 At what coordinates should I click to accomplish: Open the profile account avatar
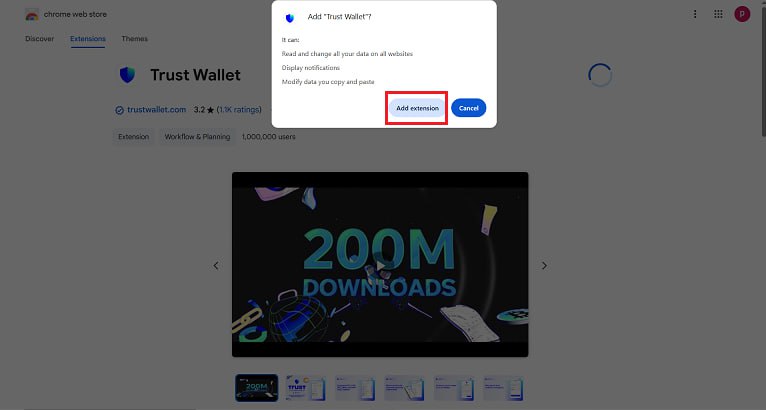(742, 14)
